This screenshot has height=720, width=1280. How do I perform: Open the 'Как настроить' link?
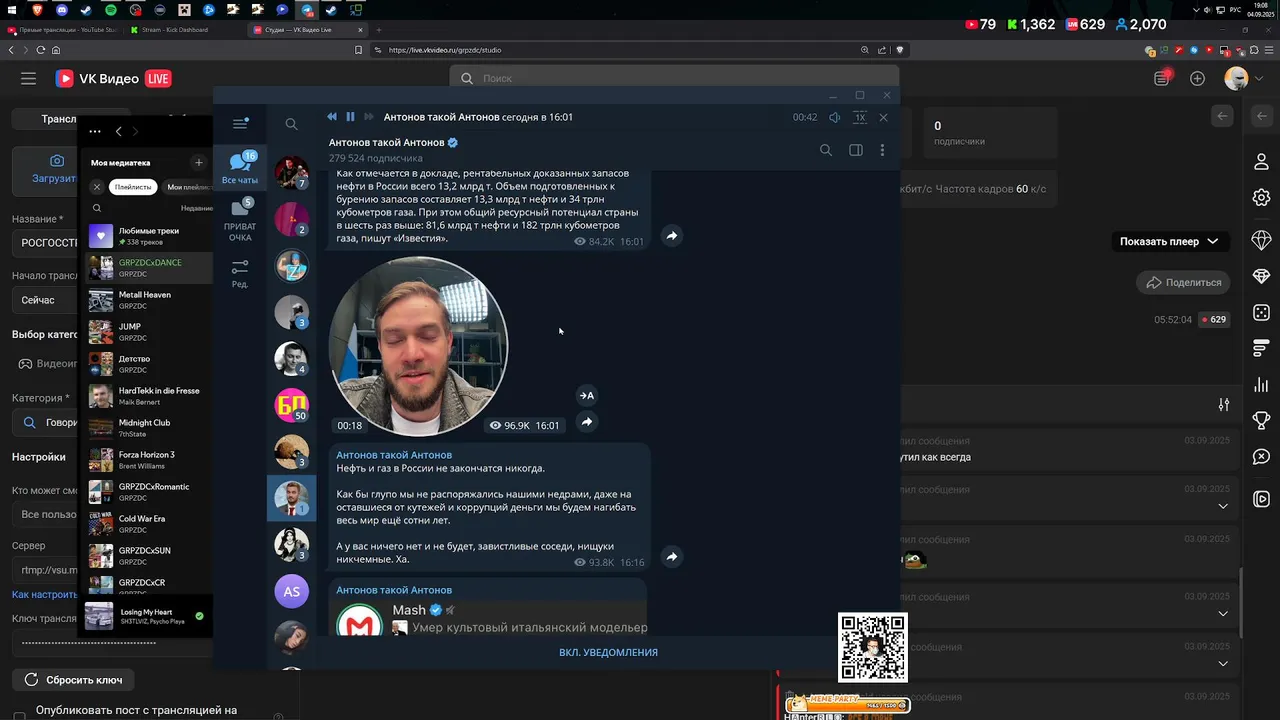tap(44, 594)
